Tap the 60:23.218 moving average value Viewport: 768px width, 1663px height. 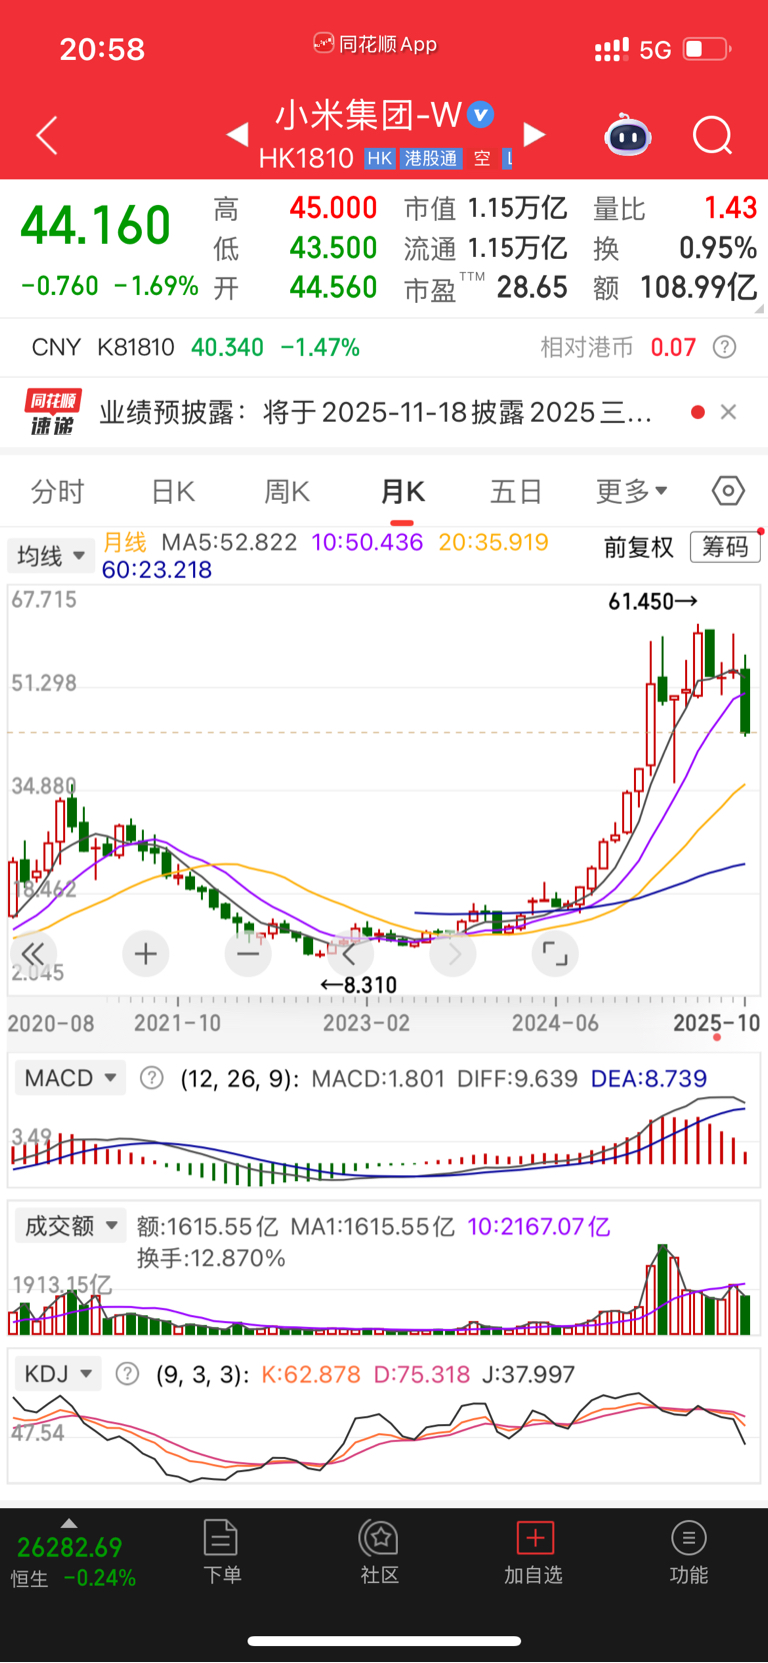pos(157,570)
